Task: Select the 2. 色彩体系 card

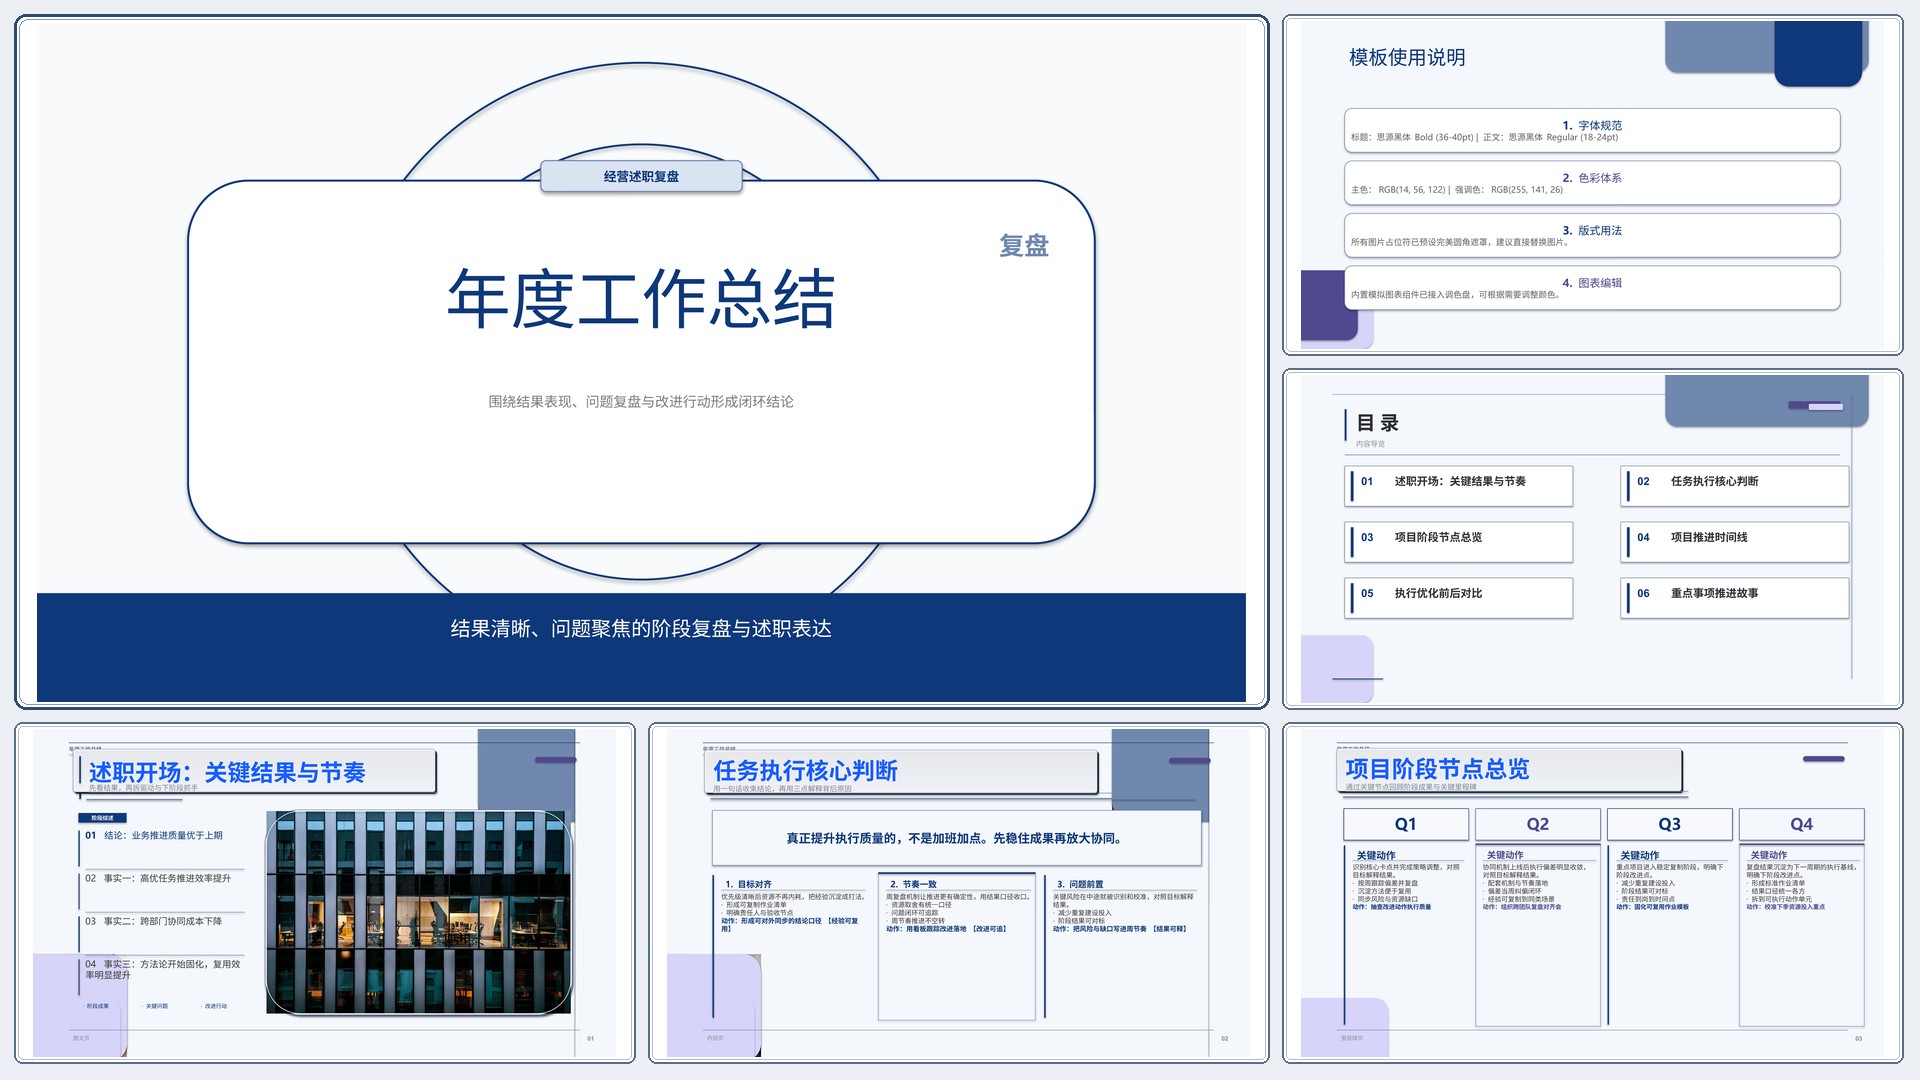Action: click(x=1592, y=183)
